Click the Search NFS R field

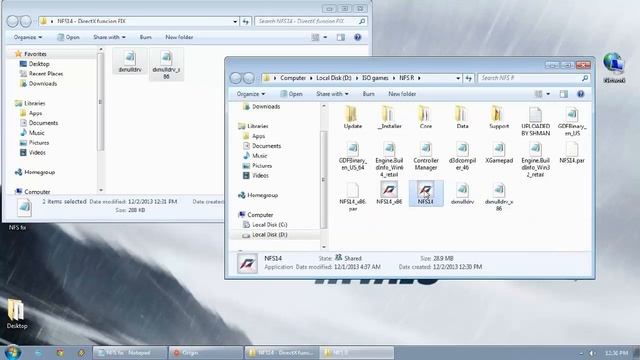(x=533, y=78)
